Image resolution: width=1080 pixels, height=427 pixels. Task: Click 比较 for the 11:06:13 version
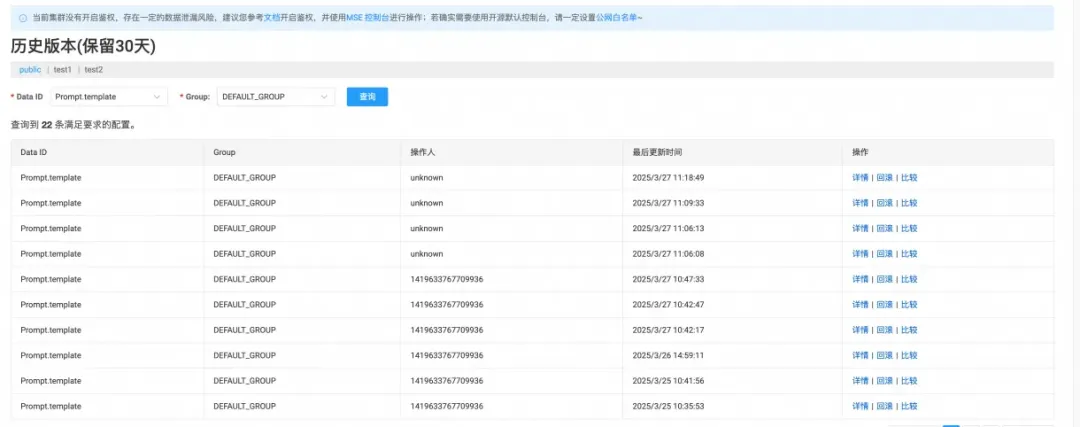tap(909, 229)
